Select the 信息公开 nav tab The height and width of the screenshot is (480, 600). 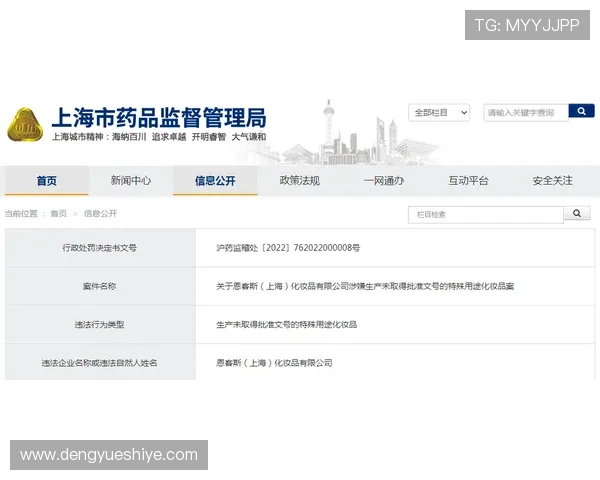[215, 181]
